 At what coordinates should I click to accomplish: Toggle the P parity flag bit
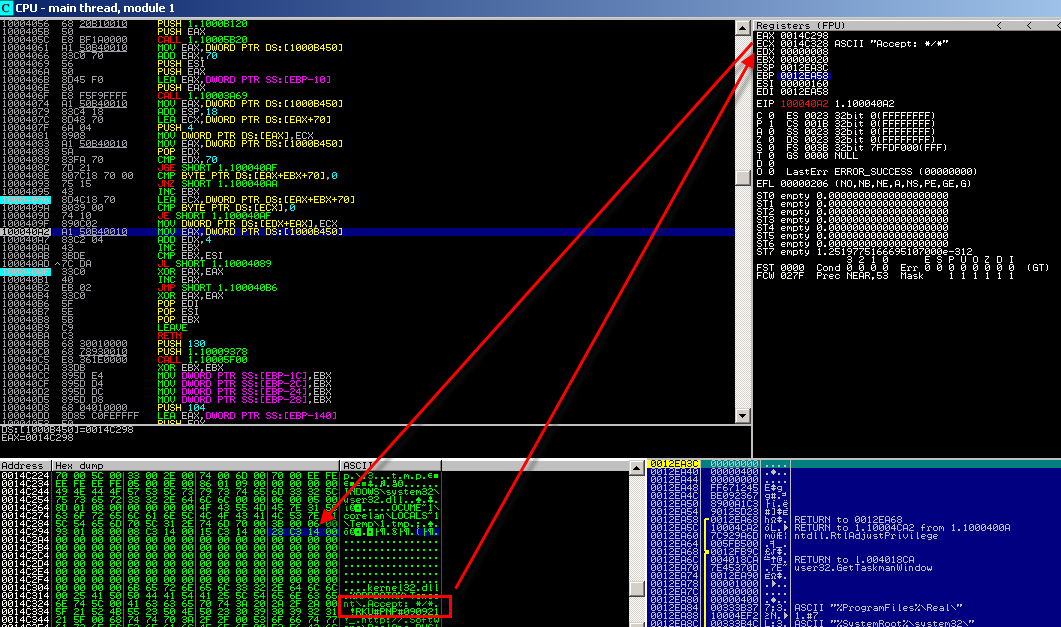765,123
